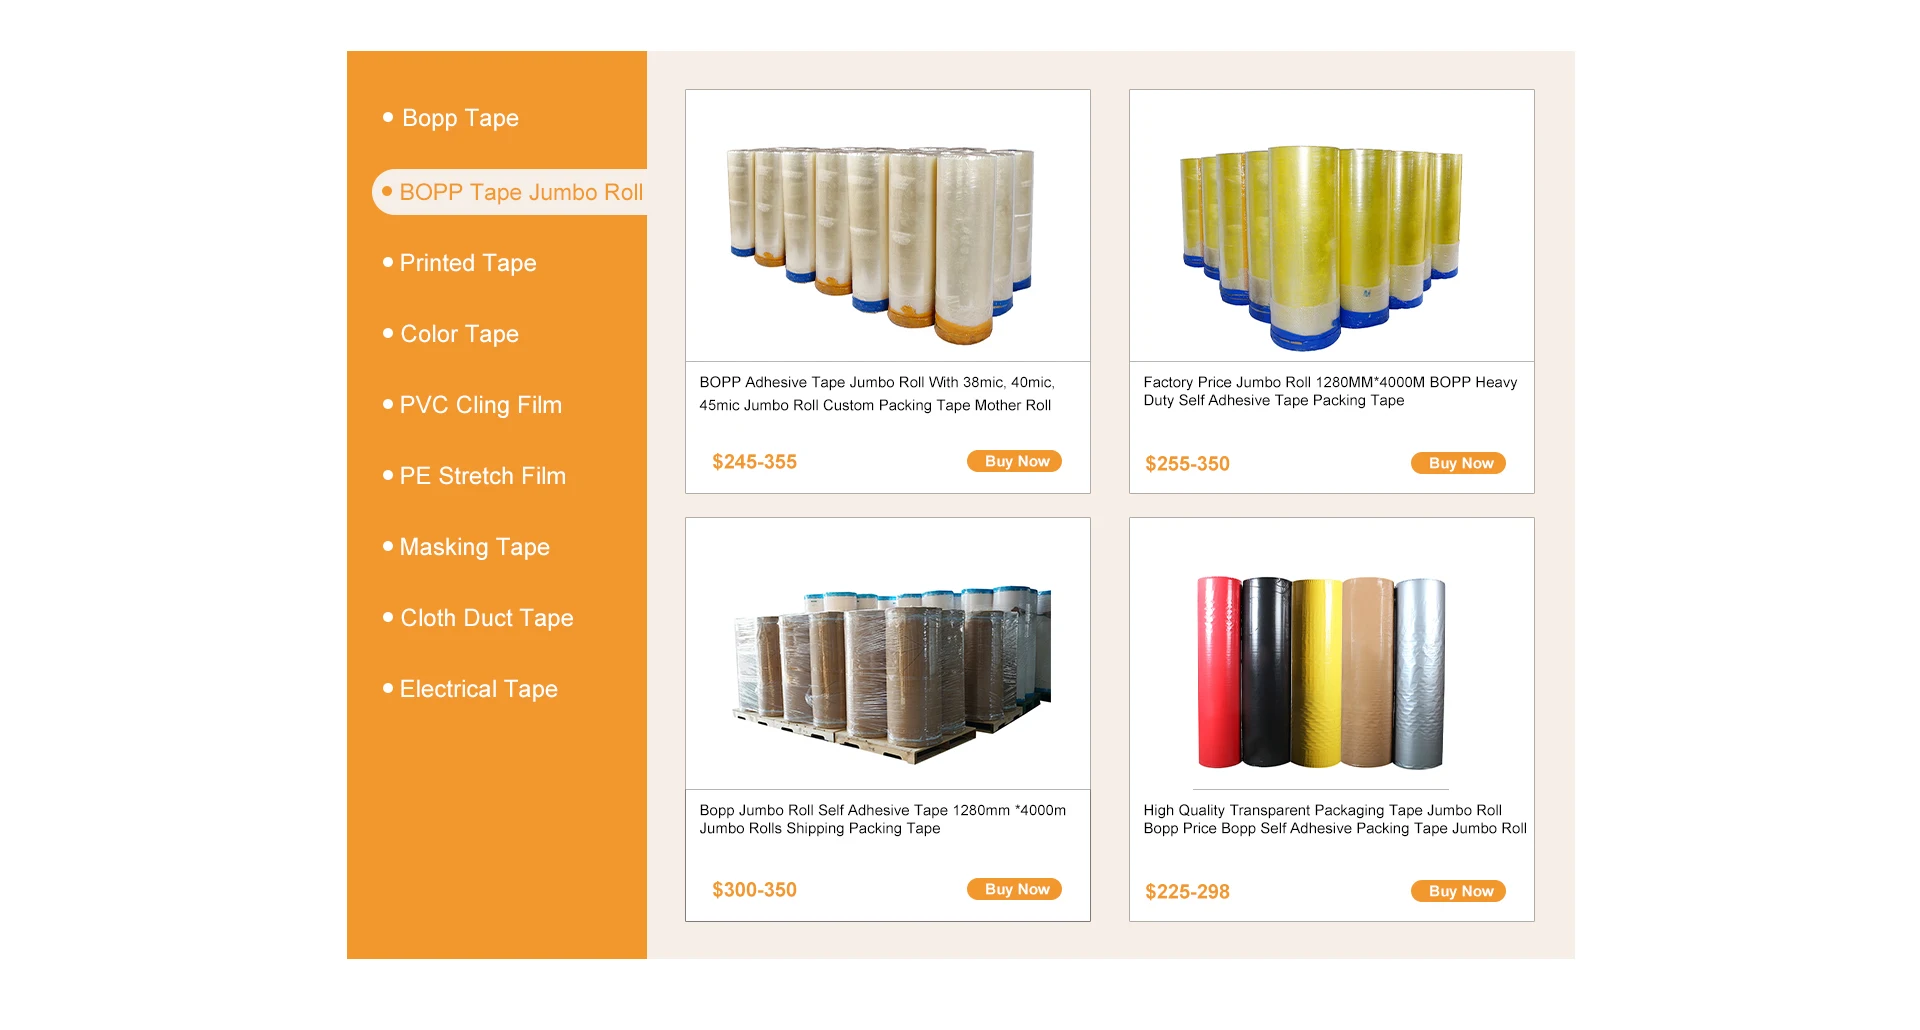This screenshot has width=1920, height=1030.
Task: Open the Printed Tape category
Action: (467, 263)
